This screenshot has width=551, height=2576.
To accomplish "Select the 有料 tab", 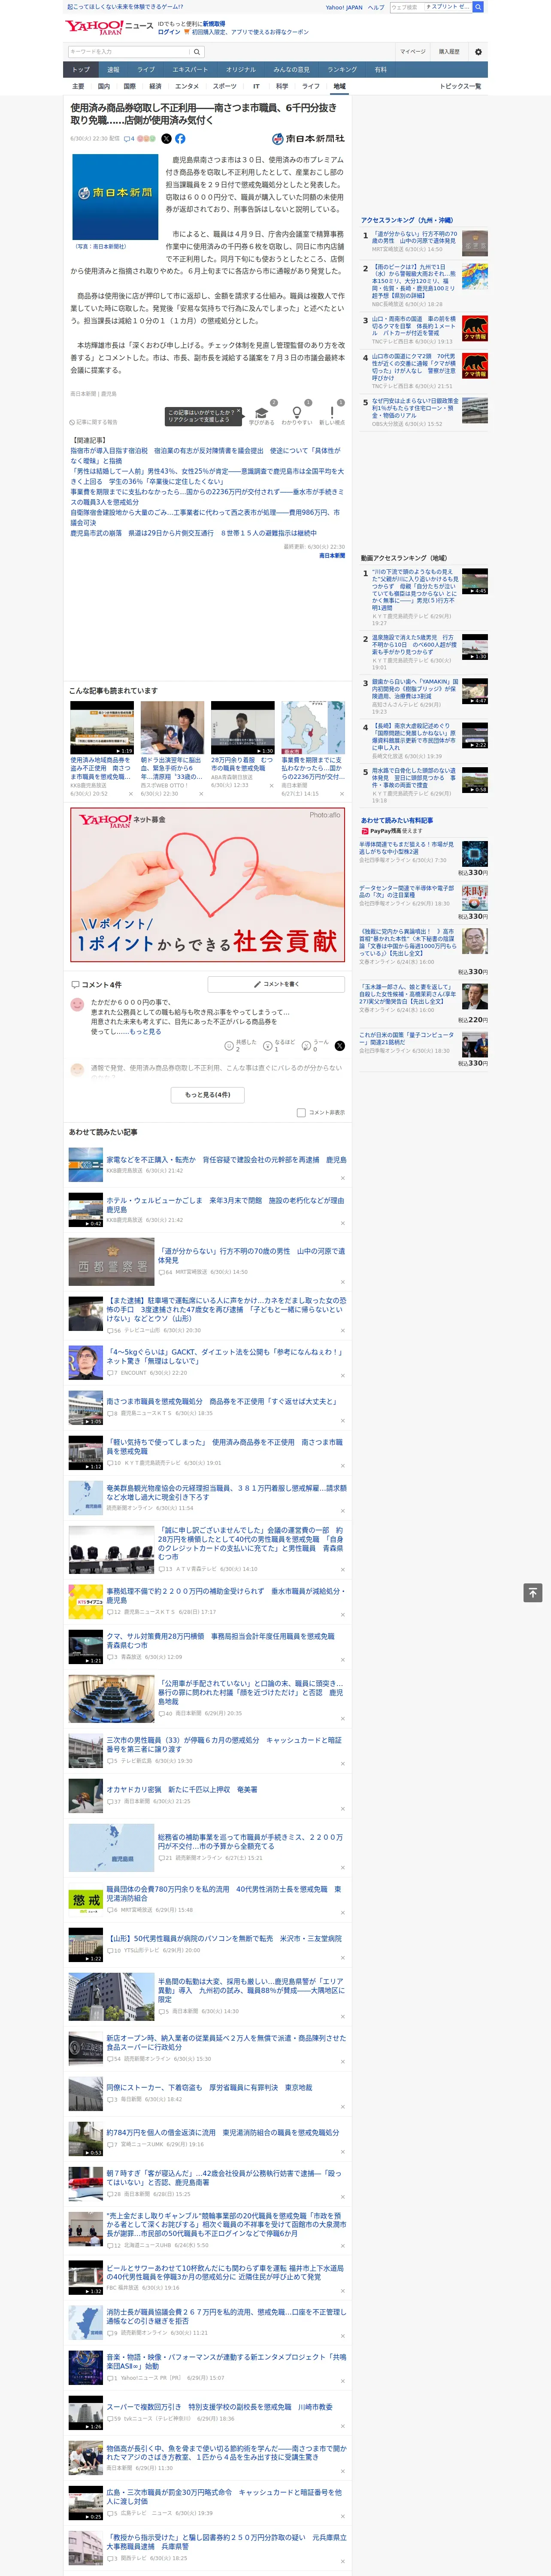I will click(381, 70).
